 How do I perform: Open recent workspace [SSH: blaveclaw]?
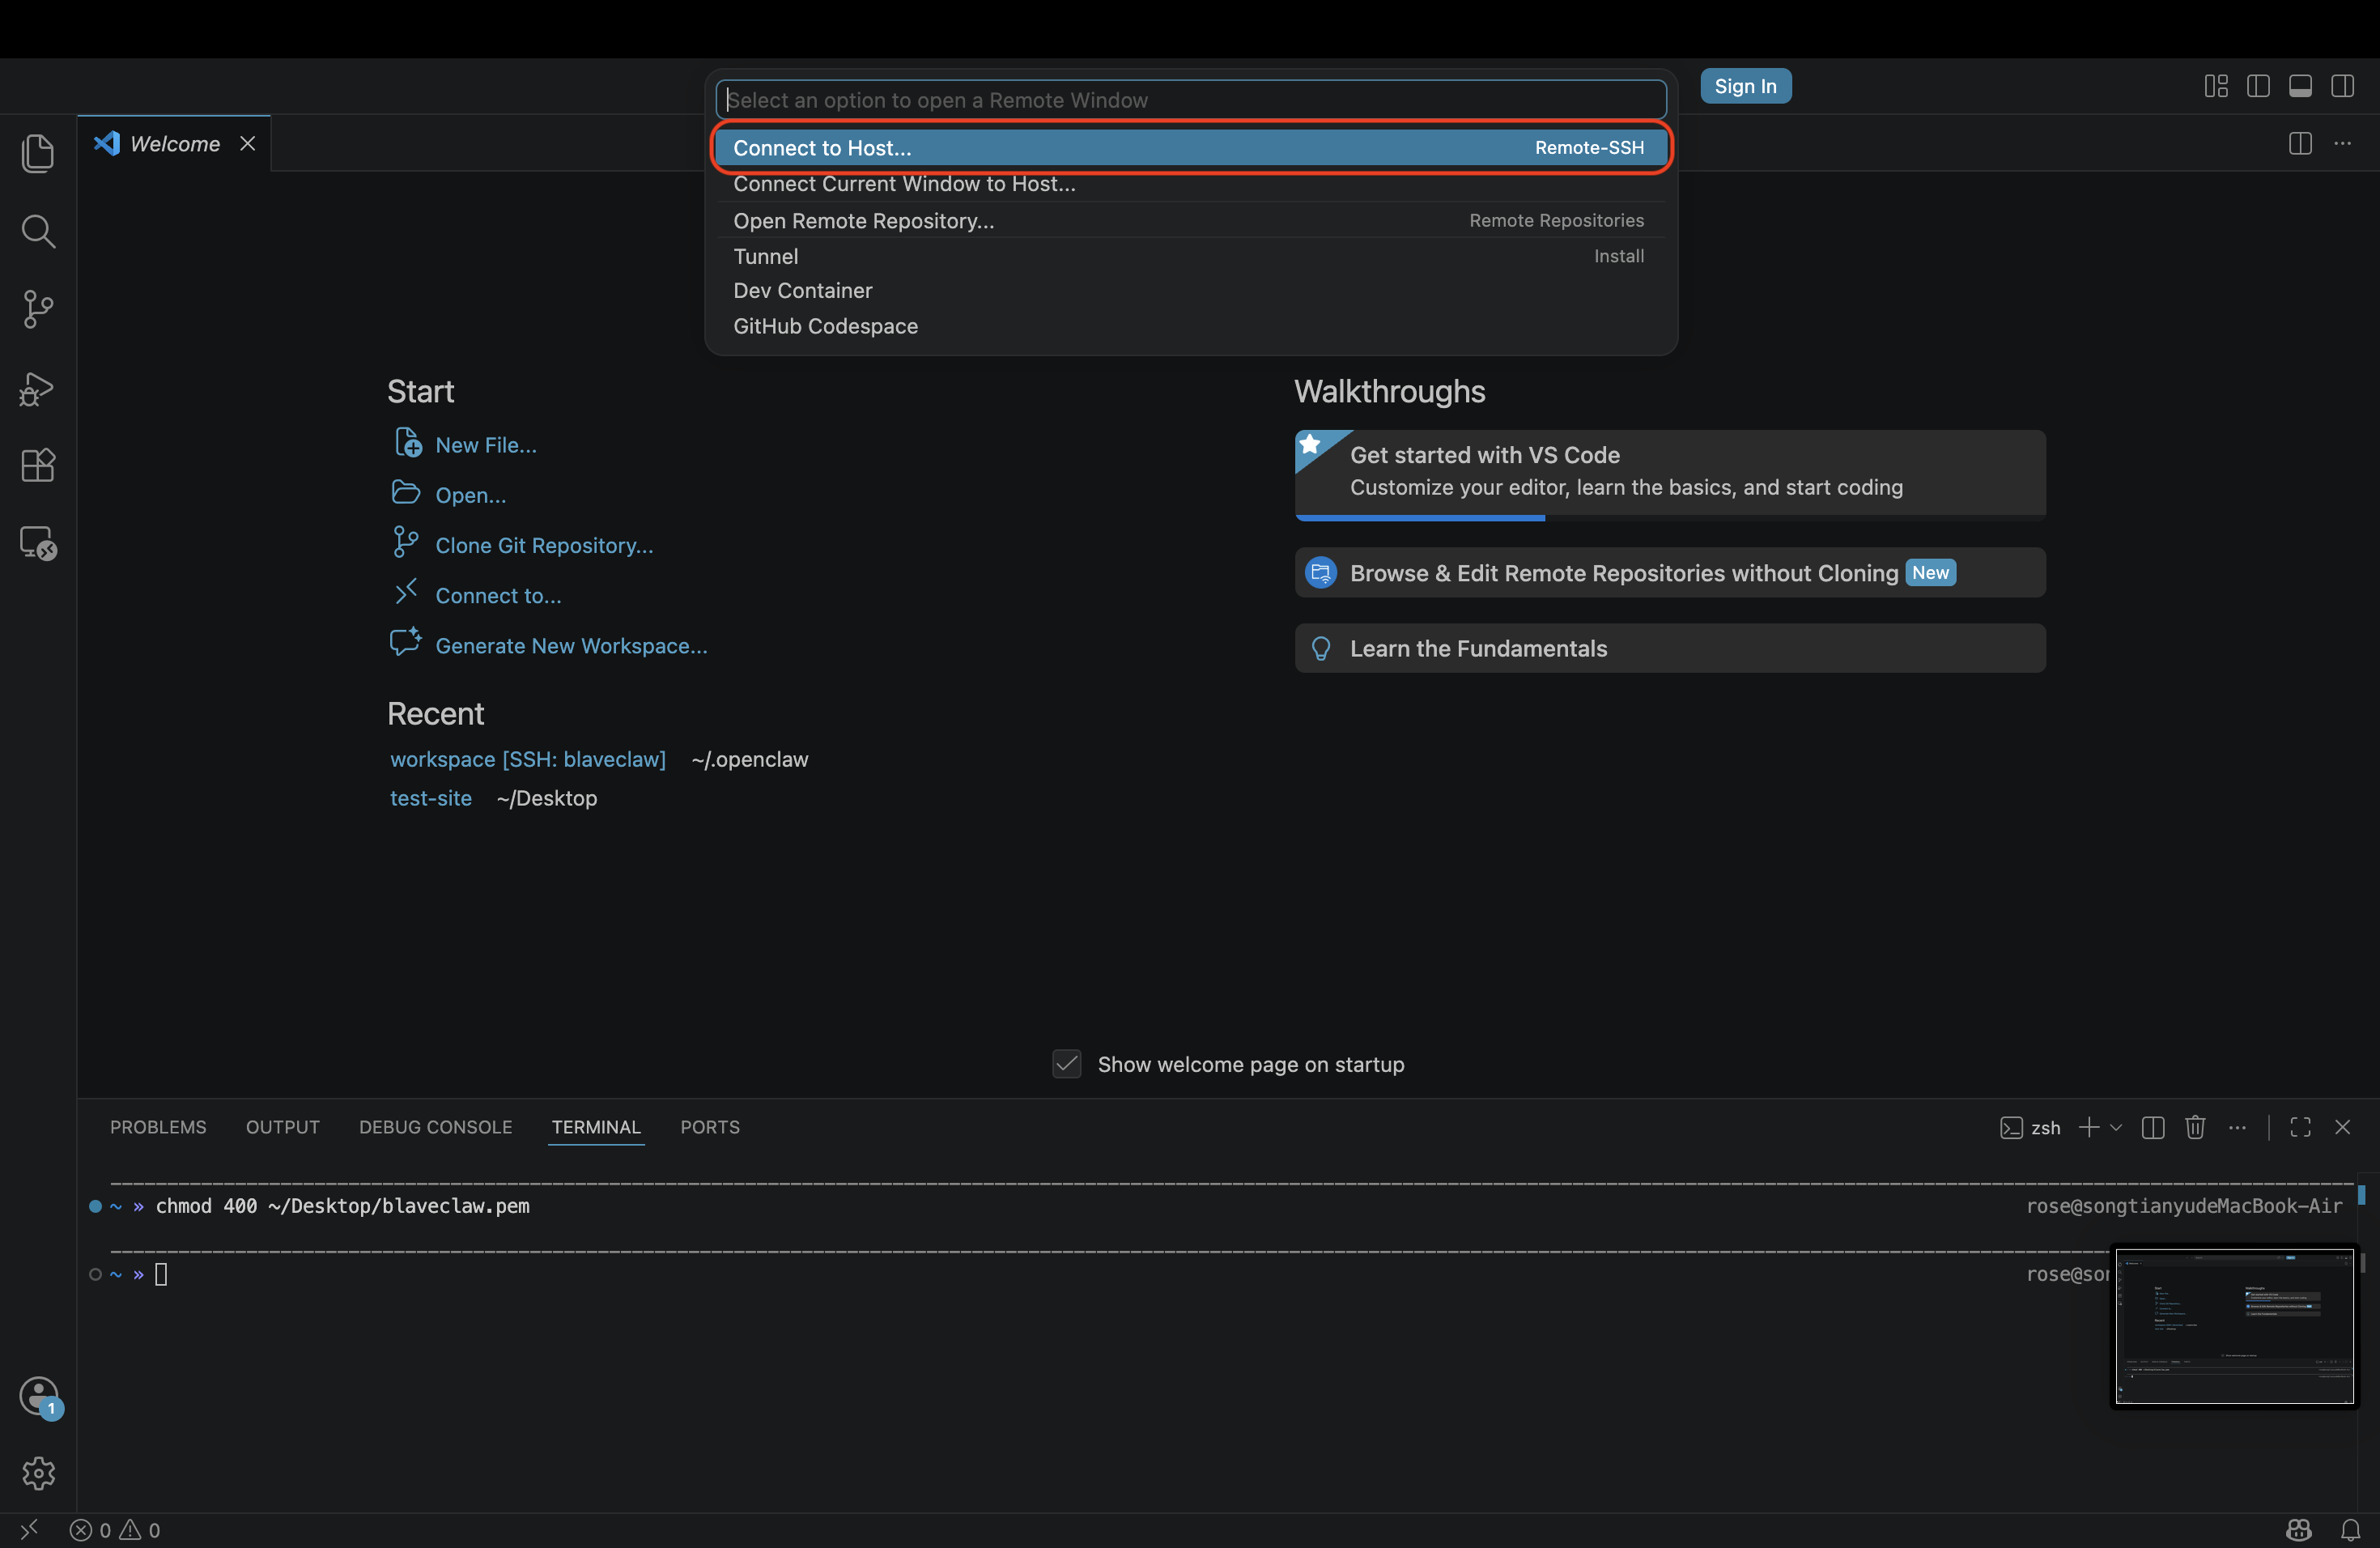[527, 759]
